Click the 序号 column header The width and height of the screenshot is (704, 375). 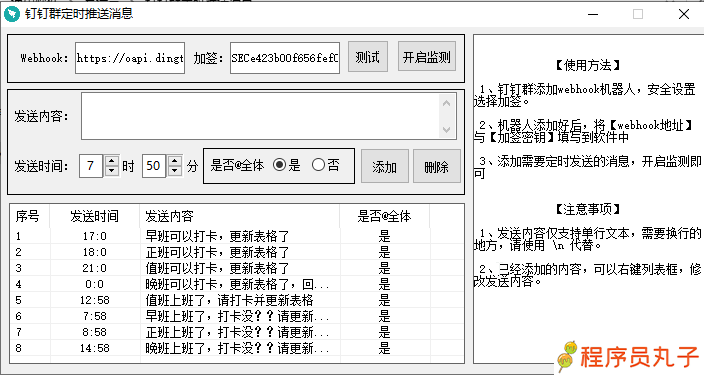[x=30, y=216]
